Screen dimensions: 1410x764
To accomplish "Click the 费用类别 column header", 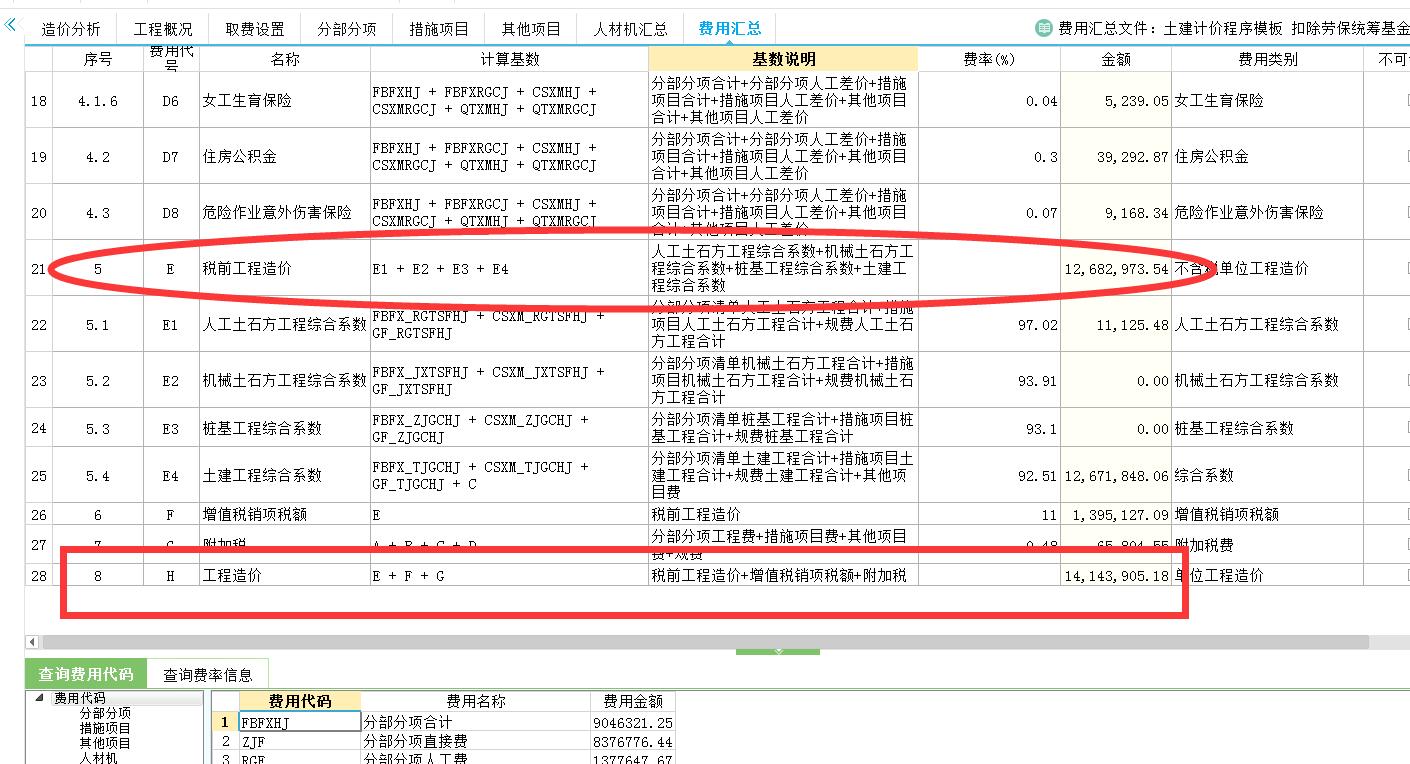I will [1267, 59].
